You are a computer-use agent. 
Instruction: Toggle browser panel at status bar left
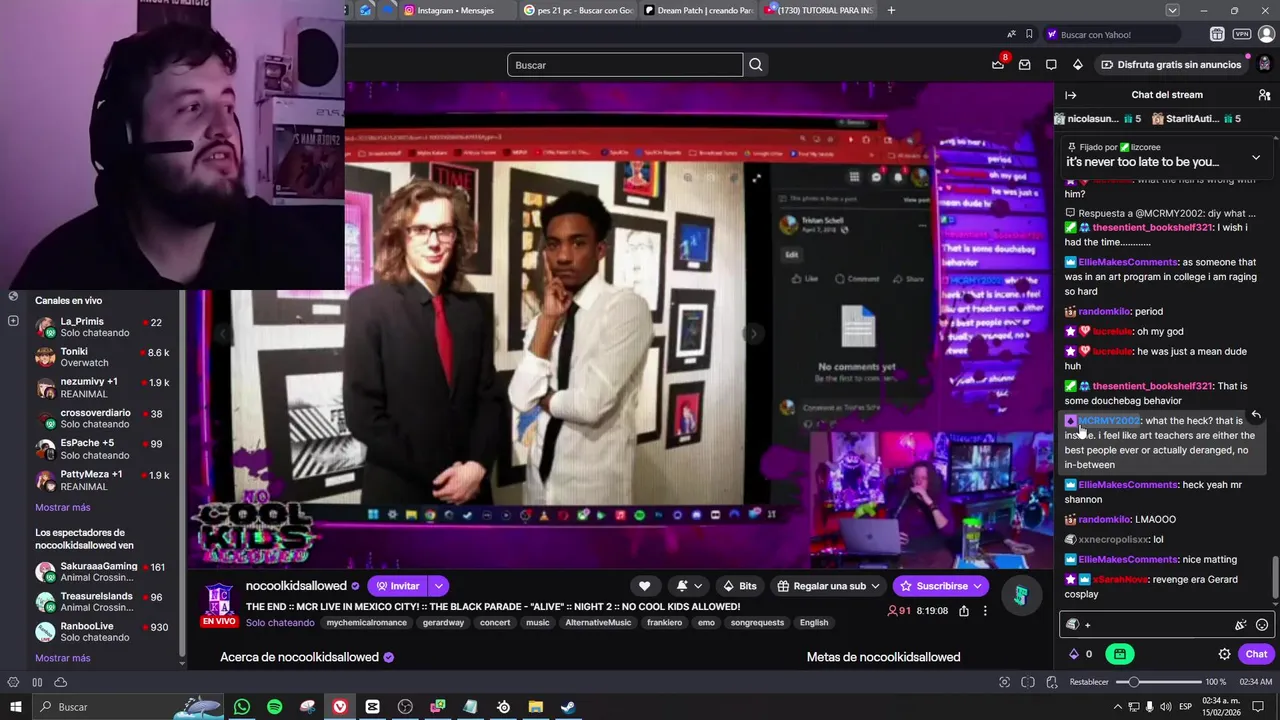click(x=13, y=682)
